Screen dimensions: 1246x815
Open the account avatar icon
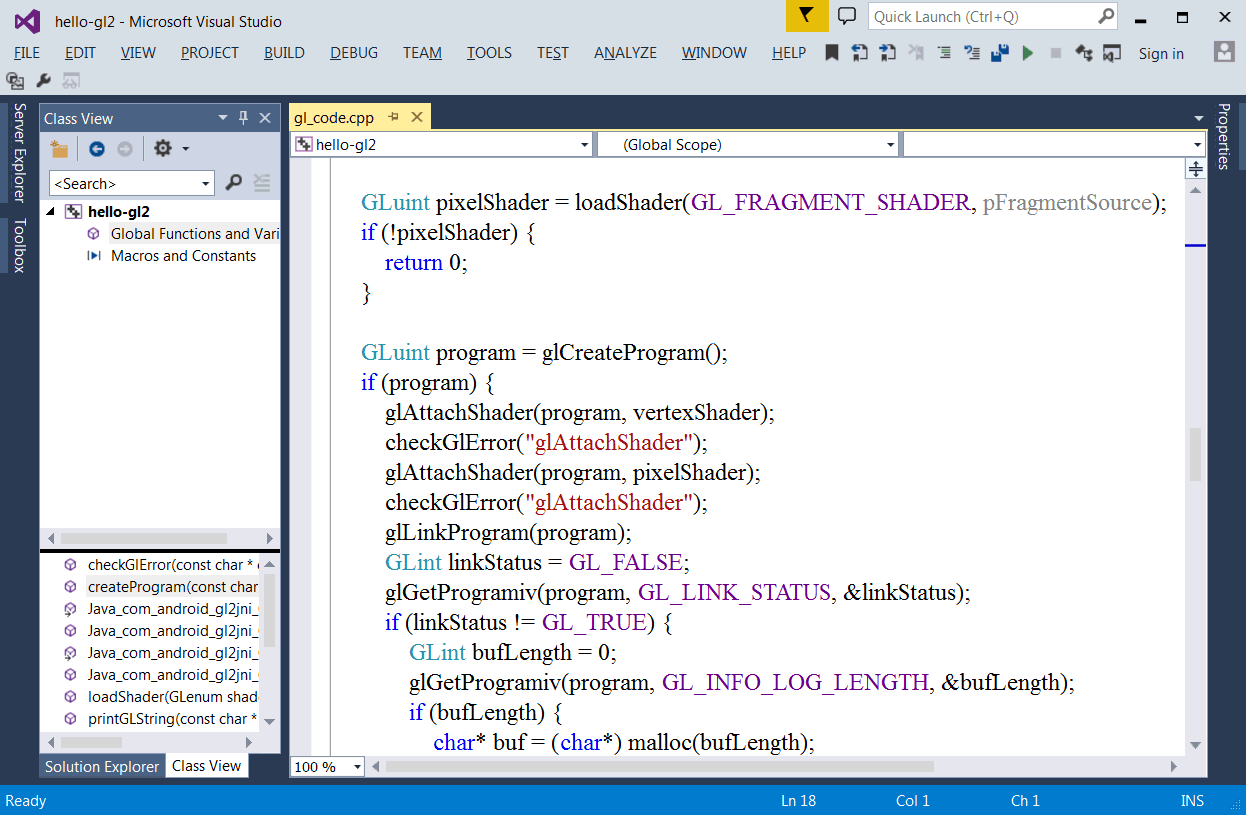[x=1224, y=52]
